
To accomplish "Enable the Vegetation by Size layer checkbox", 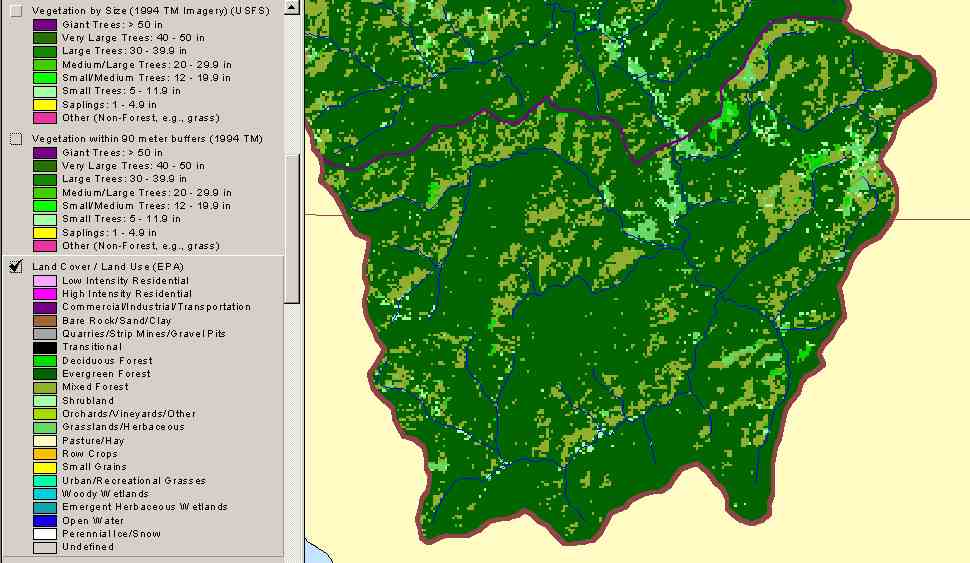I will (16, 11).
